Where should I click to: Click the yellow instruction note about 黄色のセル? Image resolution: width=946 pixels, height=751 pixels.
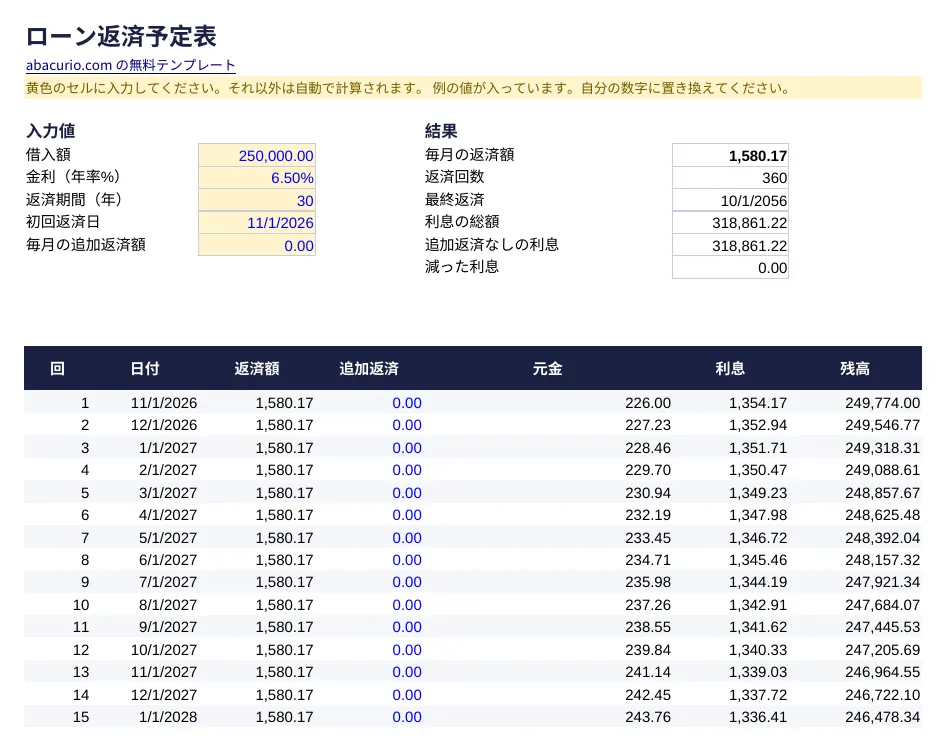[x=473, y=88]
